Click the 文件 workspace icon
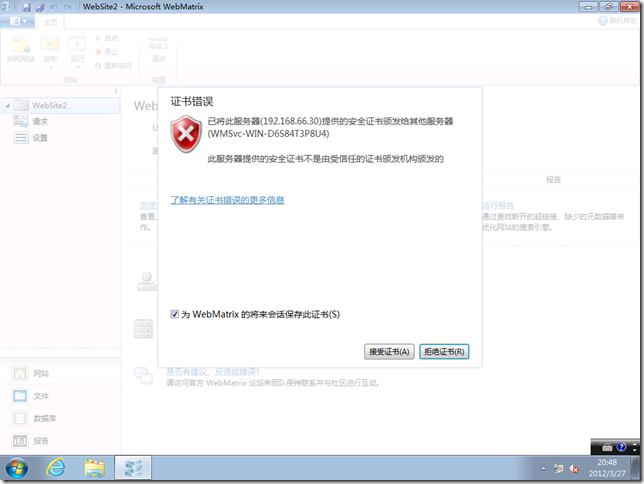Screen dimensions: 644x484 (x=20, y=396)
